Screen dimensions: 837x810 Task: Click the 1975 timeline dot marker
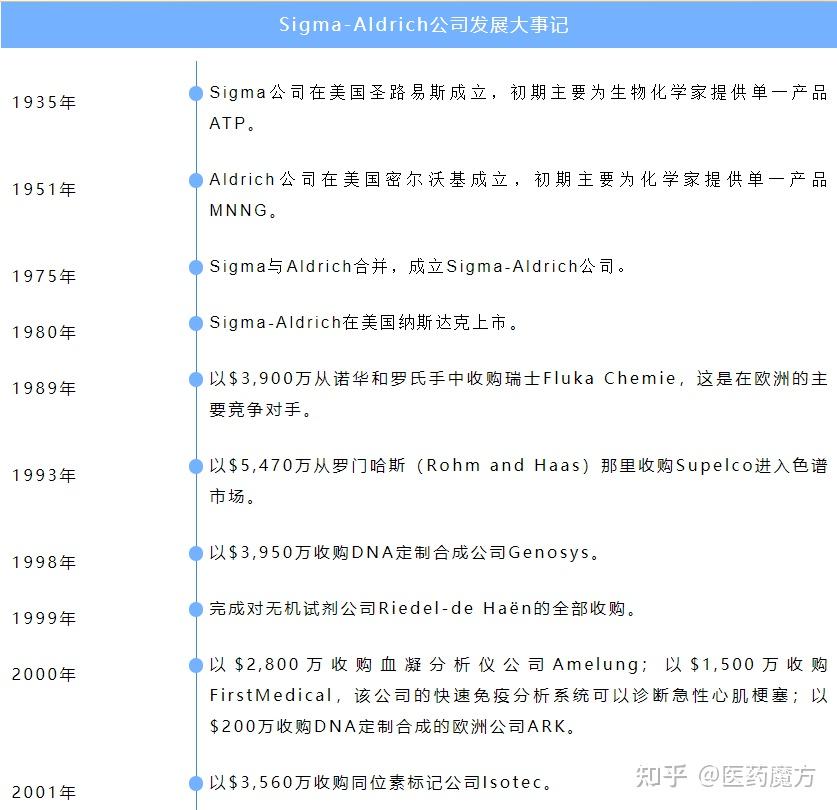point(194,267)
